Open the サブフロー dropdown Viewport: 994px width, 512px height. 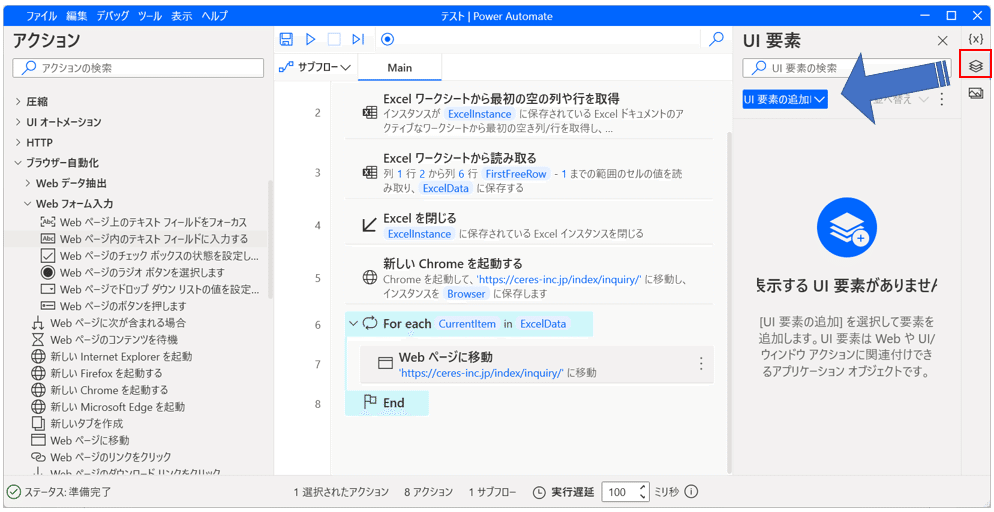(x=316, y=67)
